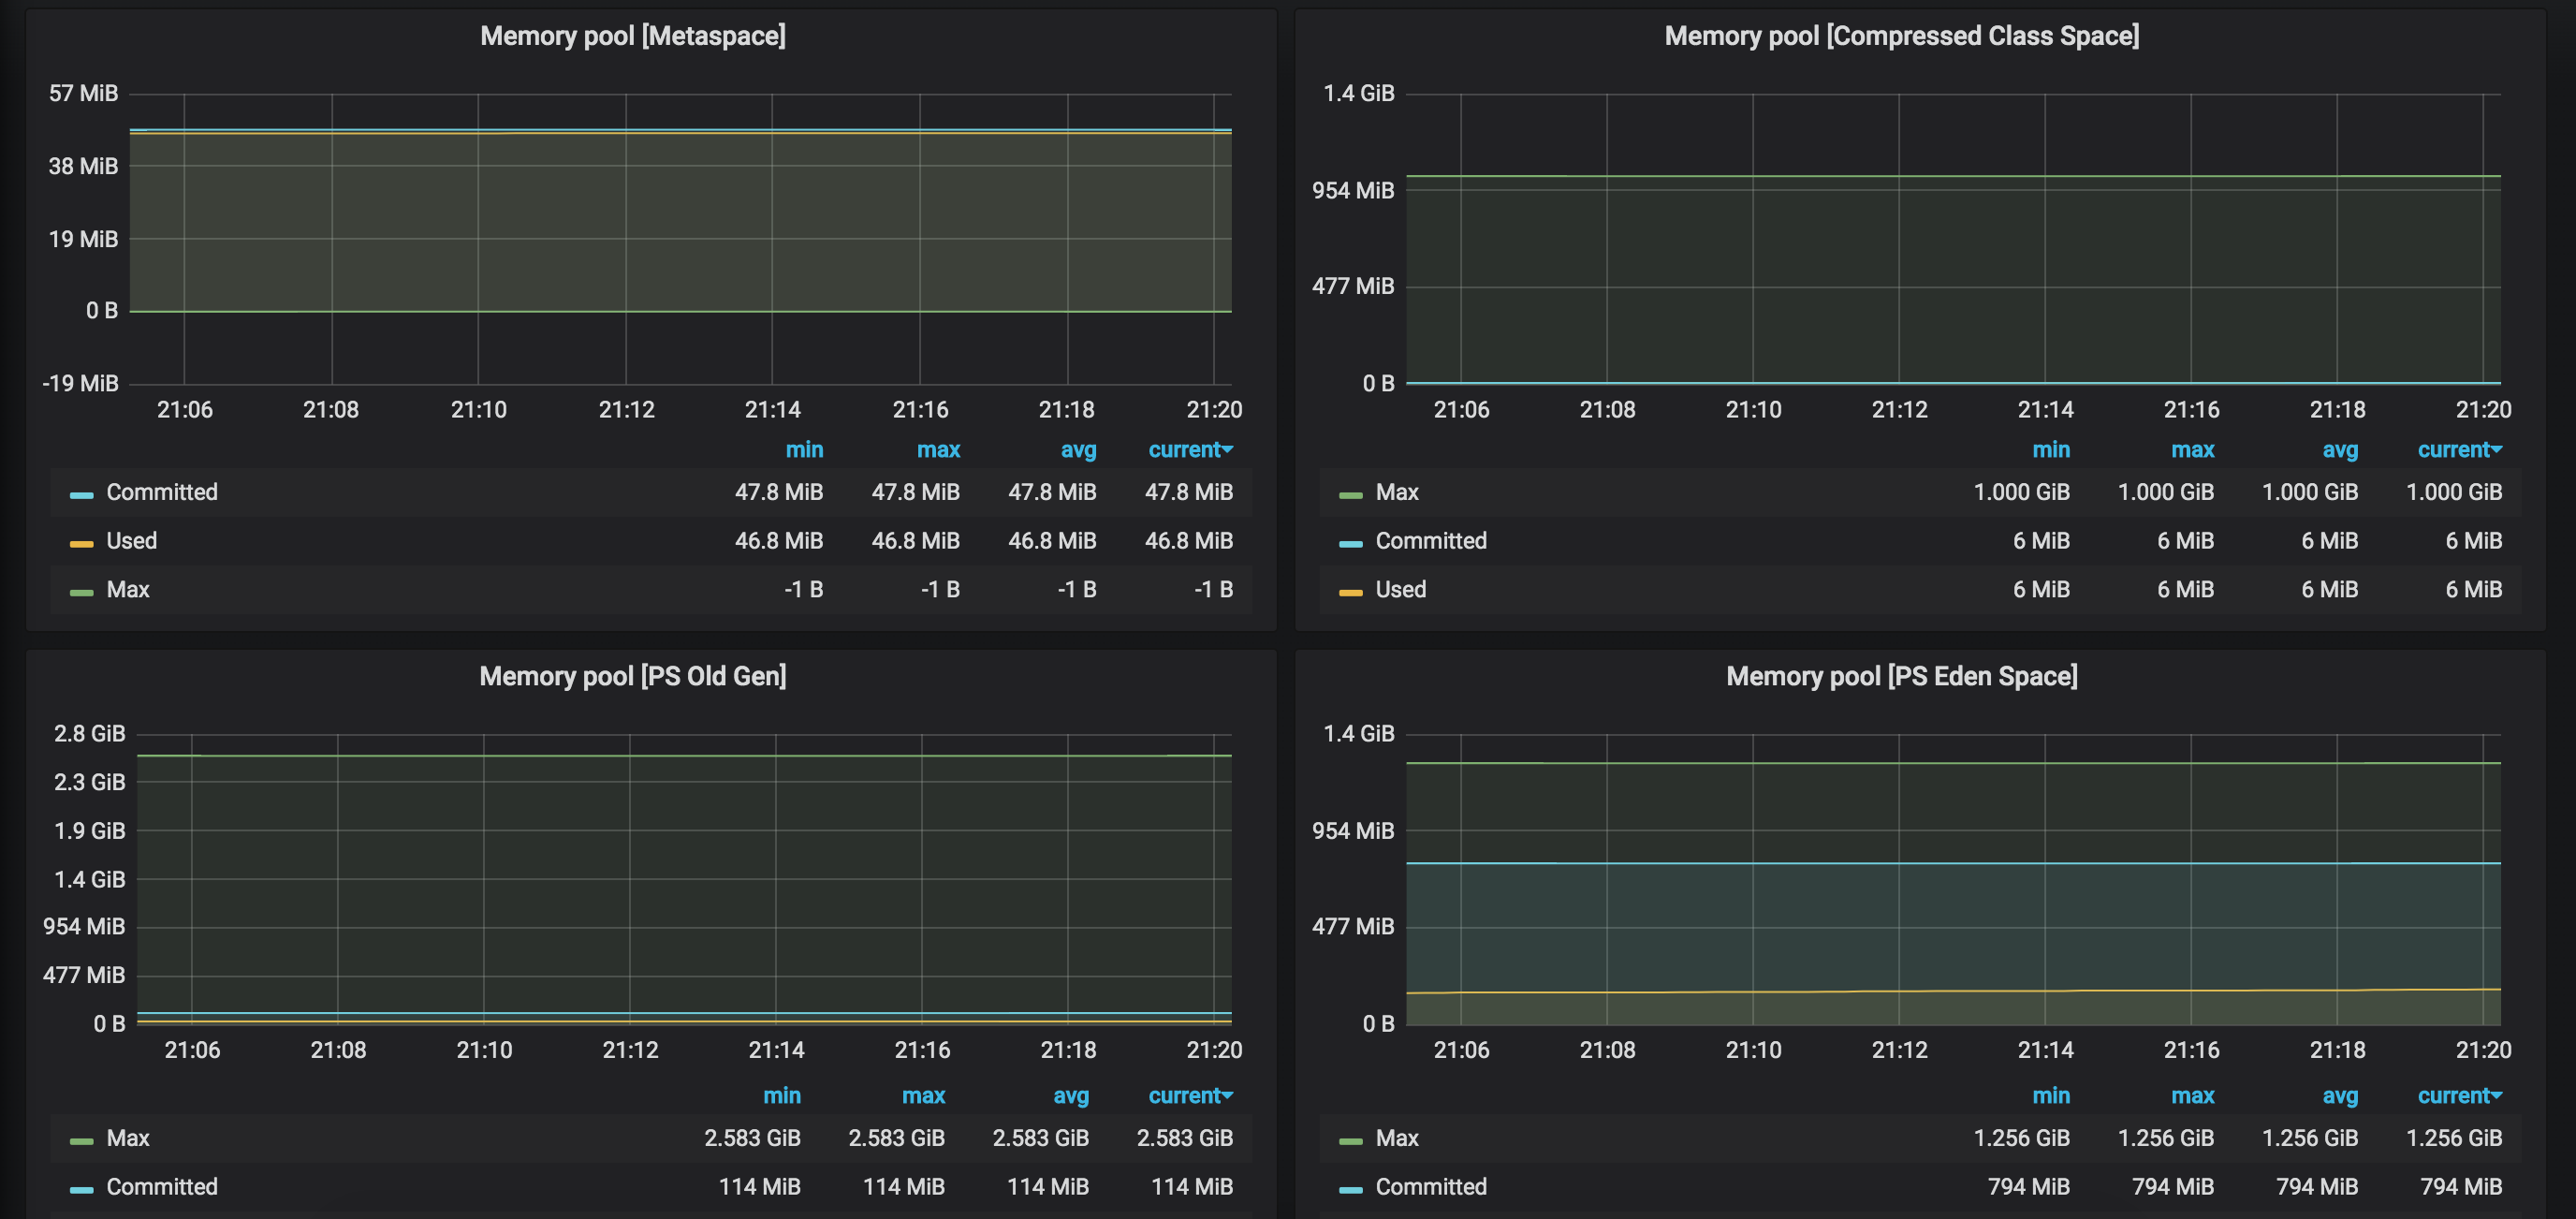This screenshot has width=2576, height=1219.
Task: Toggle Committed series in PS Eden Space legend
Action: coord(1431,1187)
